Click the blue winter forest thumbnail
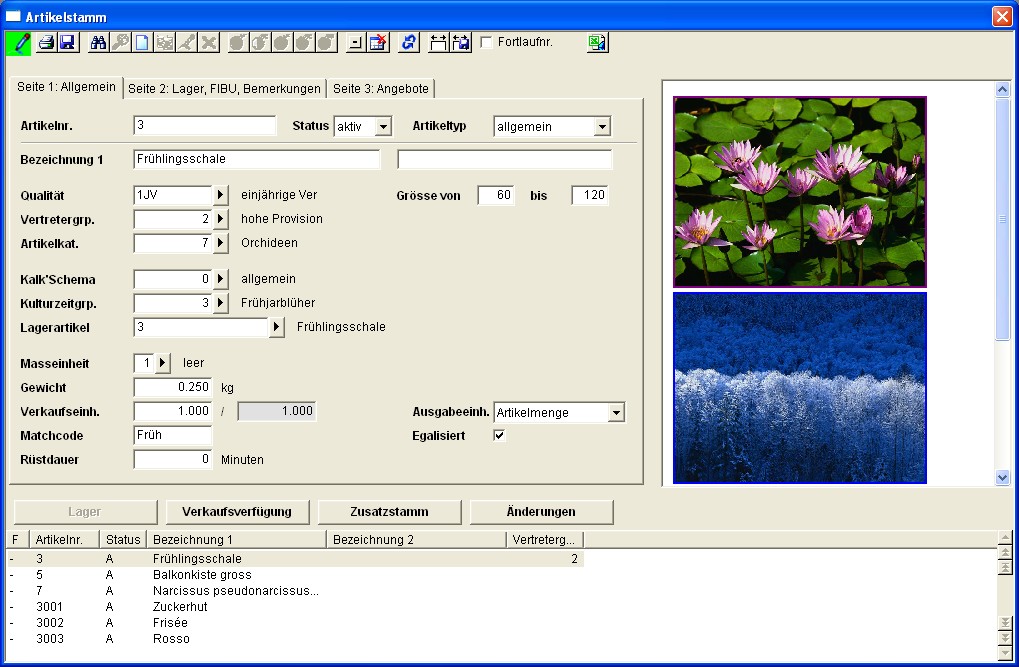Screen dimensions: 1019x667 pyautogui.click(x=800, y=388)
